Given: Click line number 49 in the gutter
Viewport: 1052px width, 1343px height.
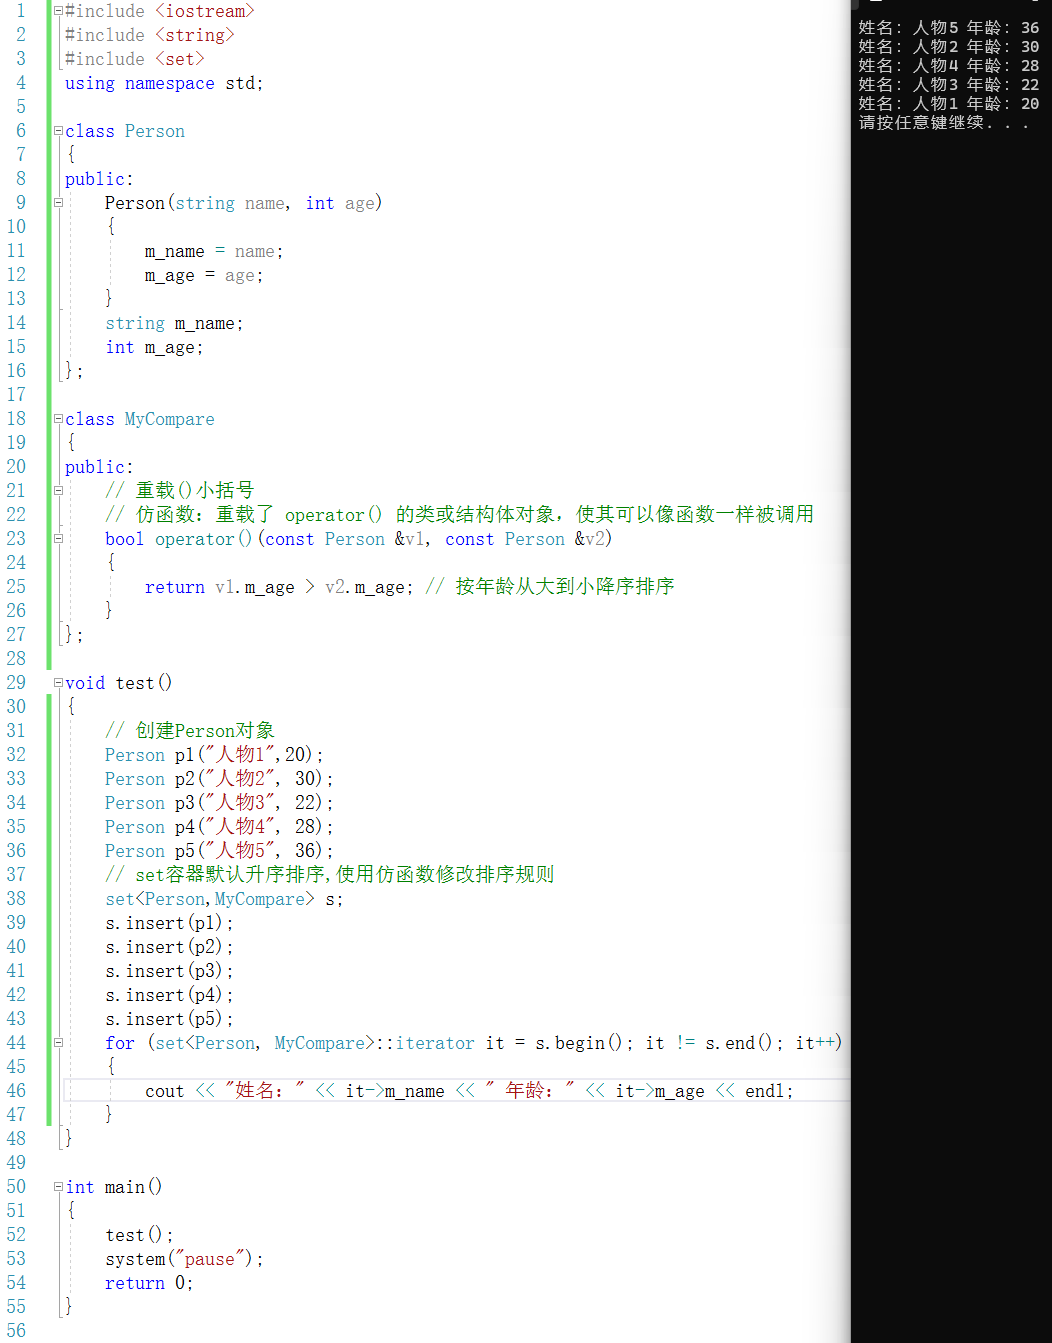Looking at the screenshot, I should (x=16, y=1163).
